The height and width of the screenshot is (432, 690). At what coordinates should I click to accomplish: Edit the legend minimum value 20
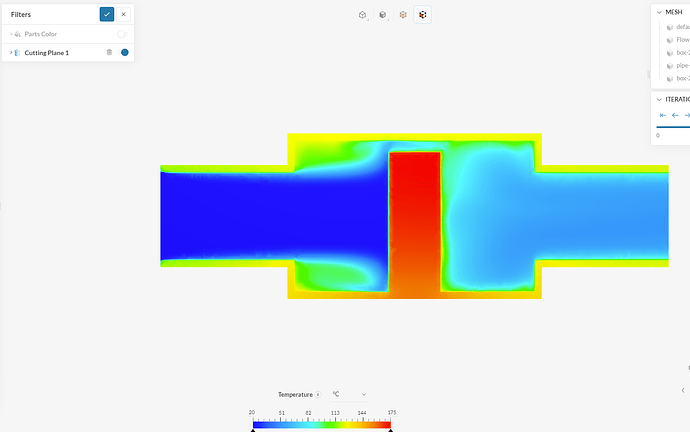[x=252, y=413]
